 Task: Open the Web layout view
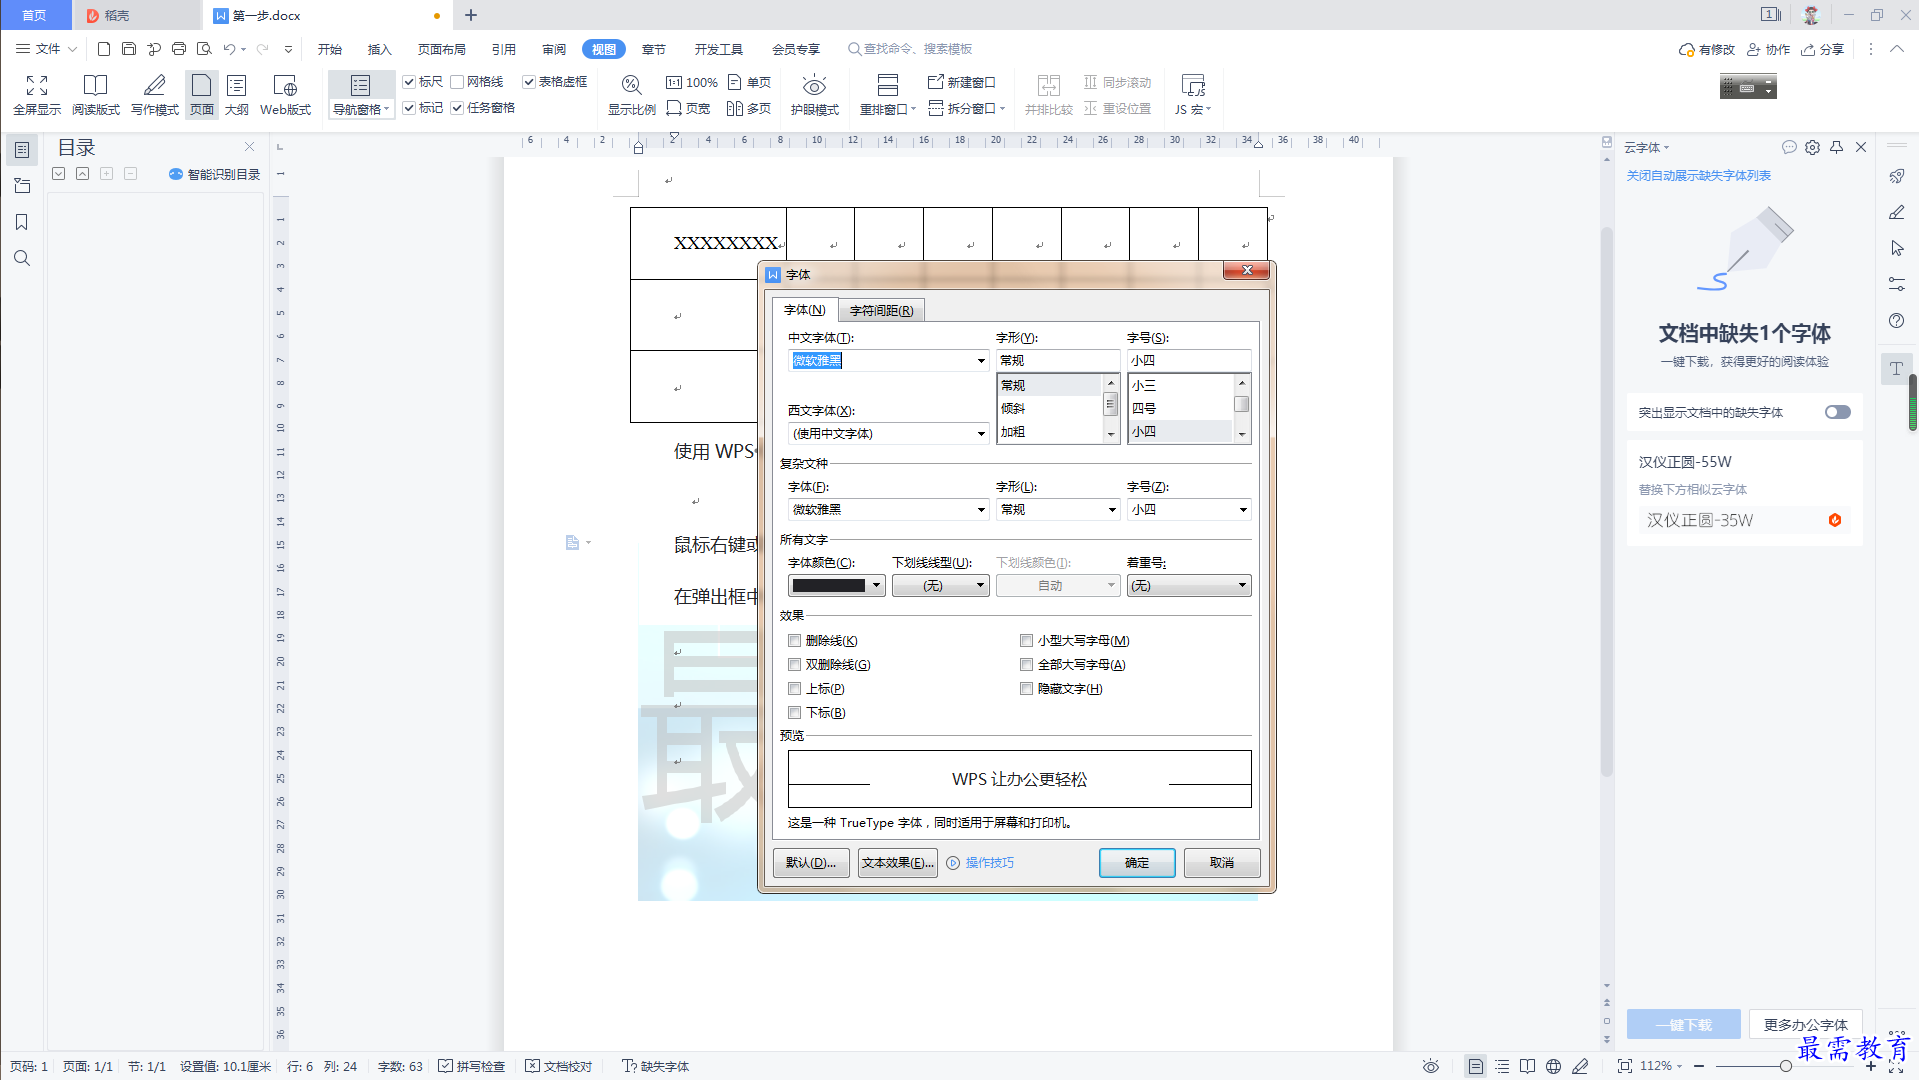(x=285, y=95)
